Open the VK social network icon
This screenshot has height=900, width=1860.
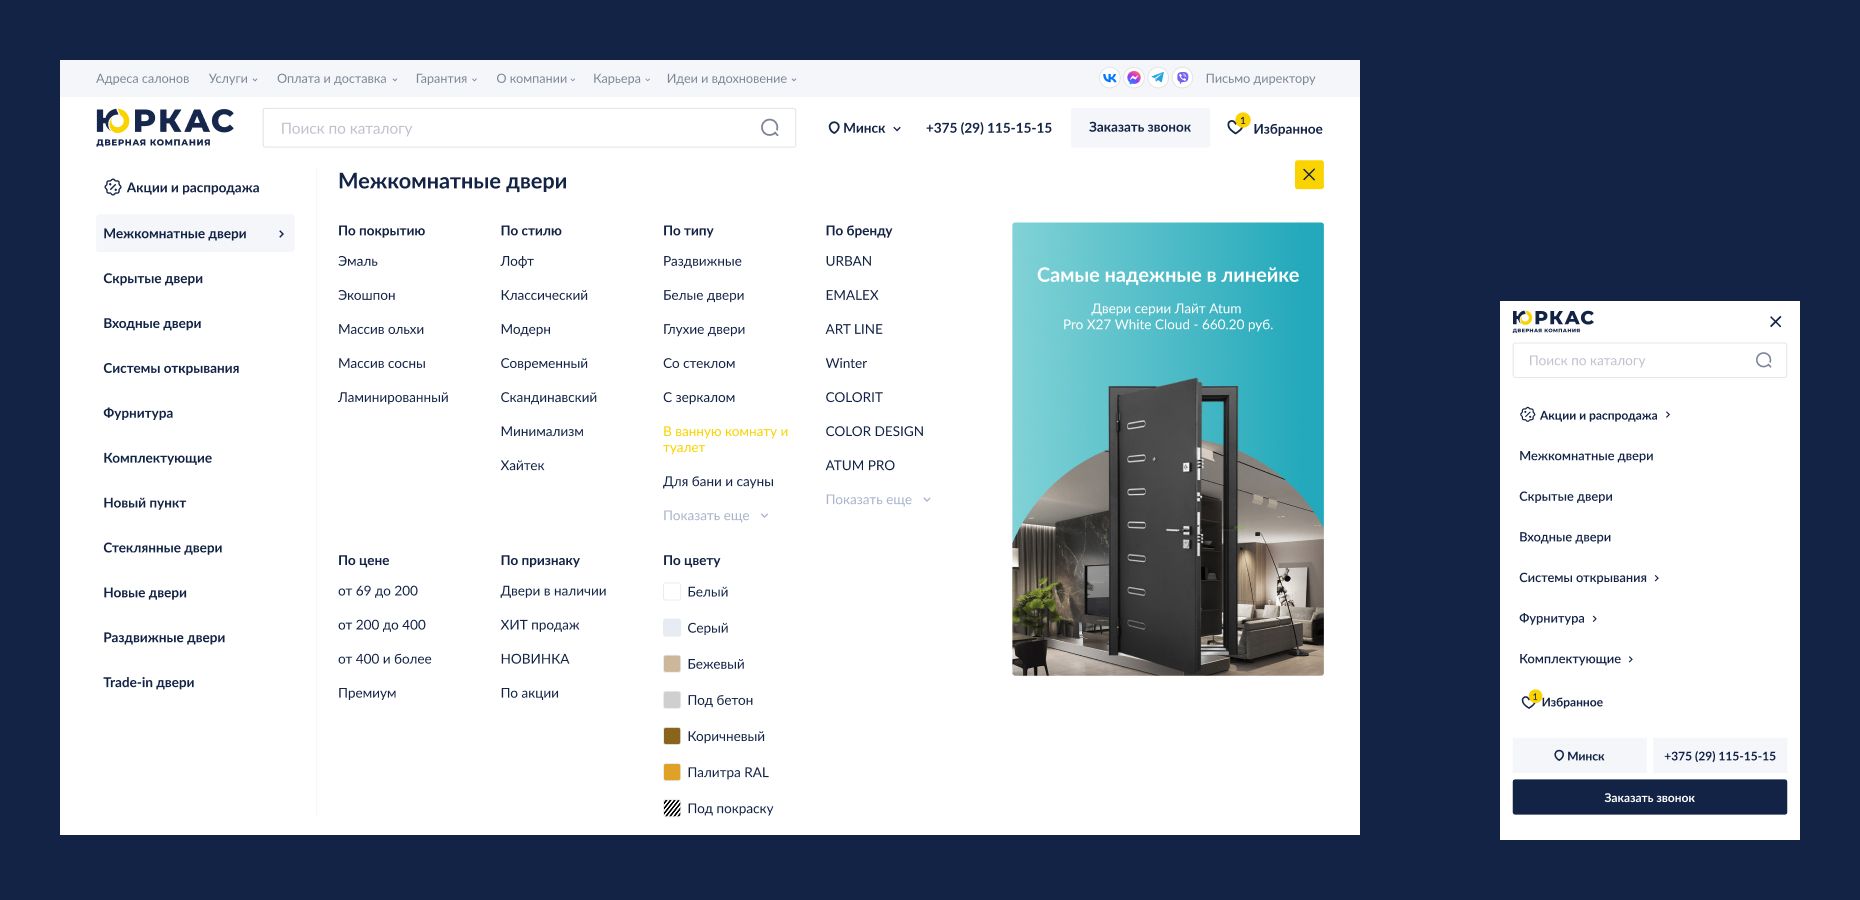(x=1109, y=78)
